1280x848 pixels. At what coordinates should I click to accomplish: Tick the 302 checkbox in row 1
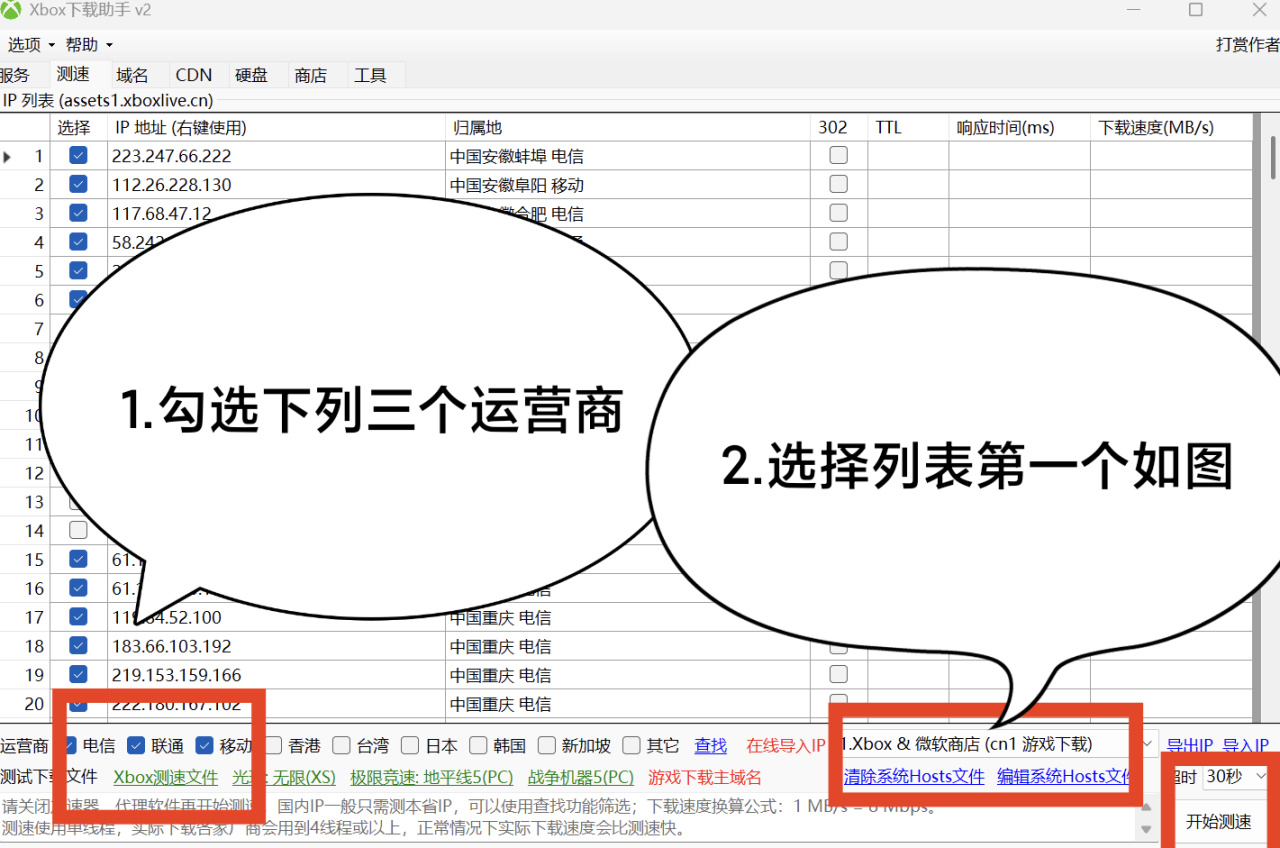click(x=838, y=155)
